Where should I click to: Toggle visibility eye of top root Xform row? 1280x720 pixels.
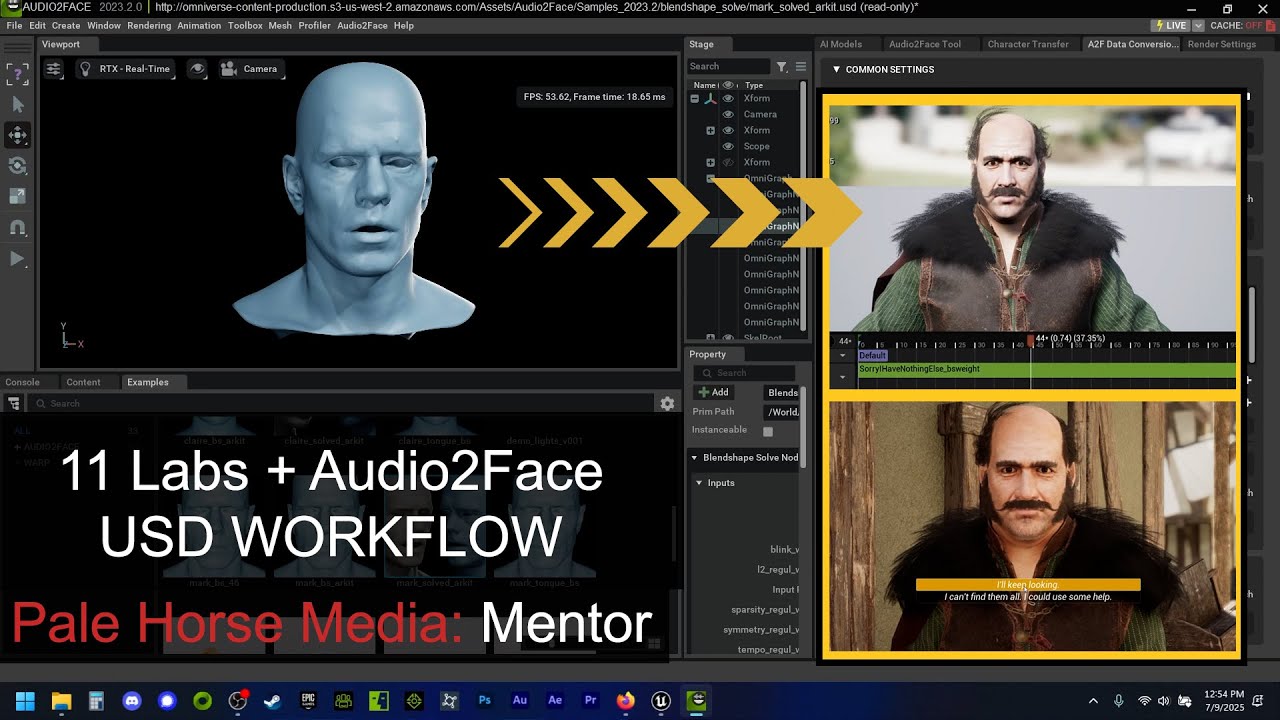click(728, 98)
